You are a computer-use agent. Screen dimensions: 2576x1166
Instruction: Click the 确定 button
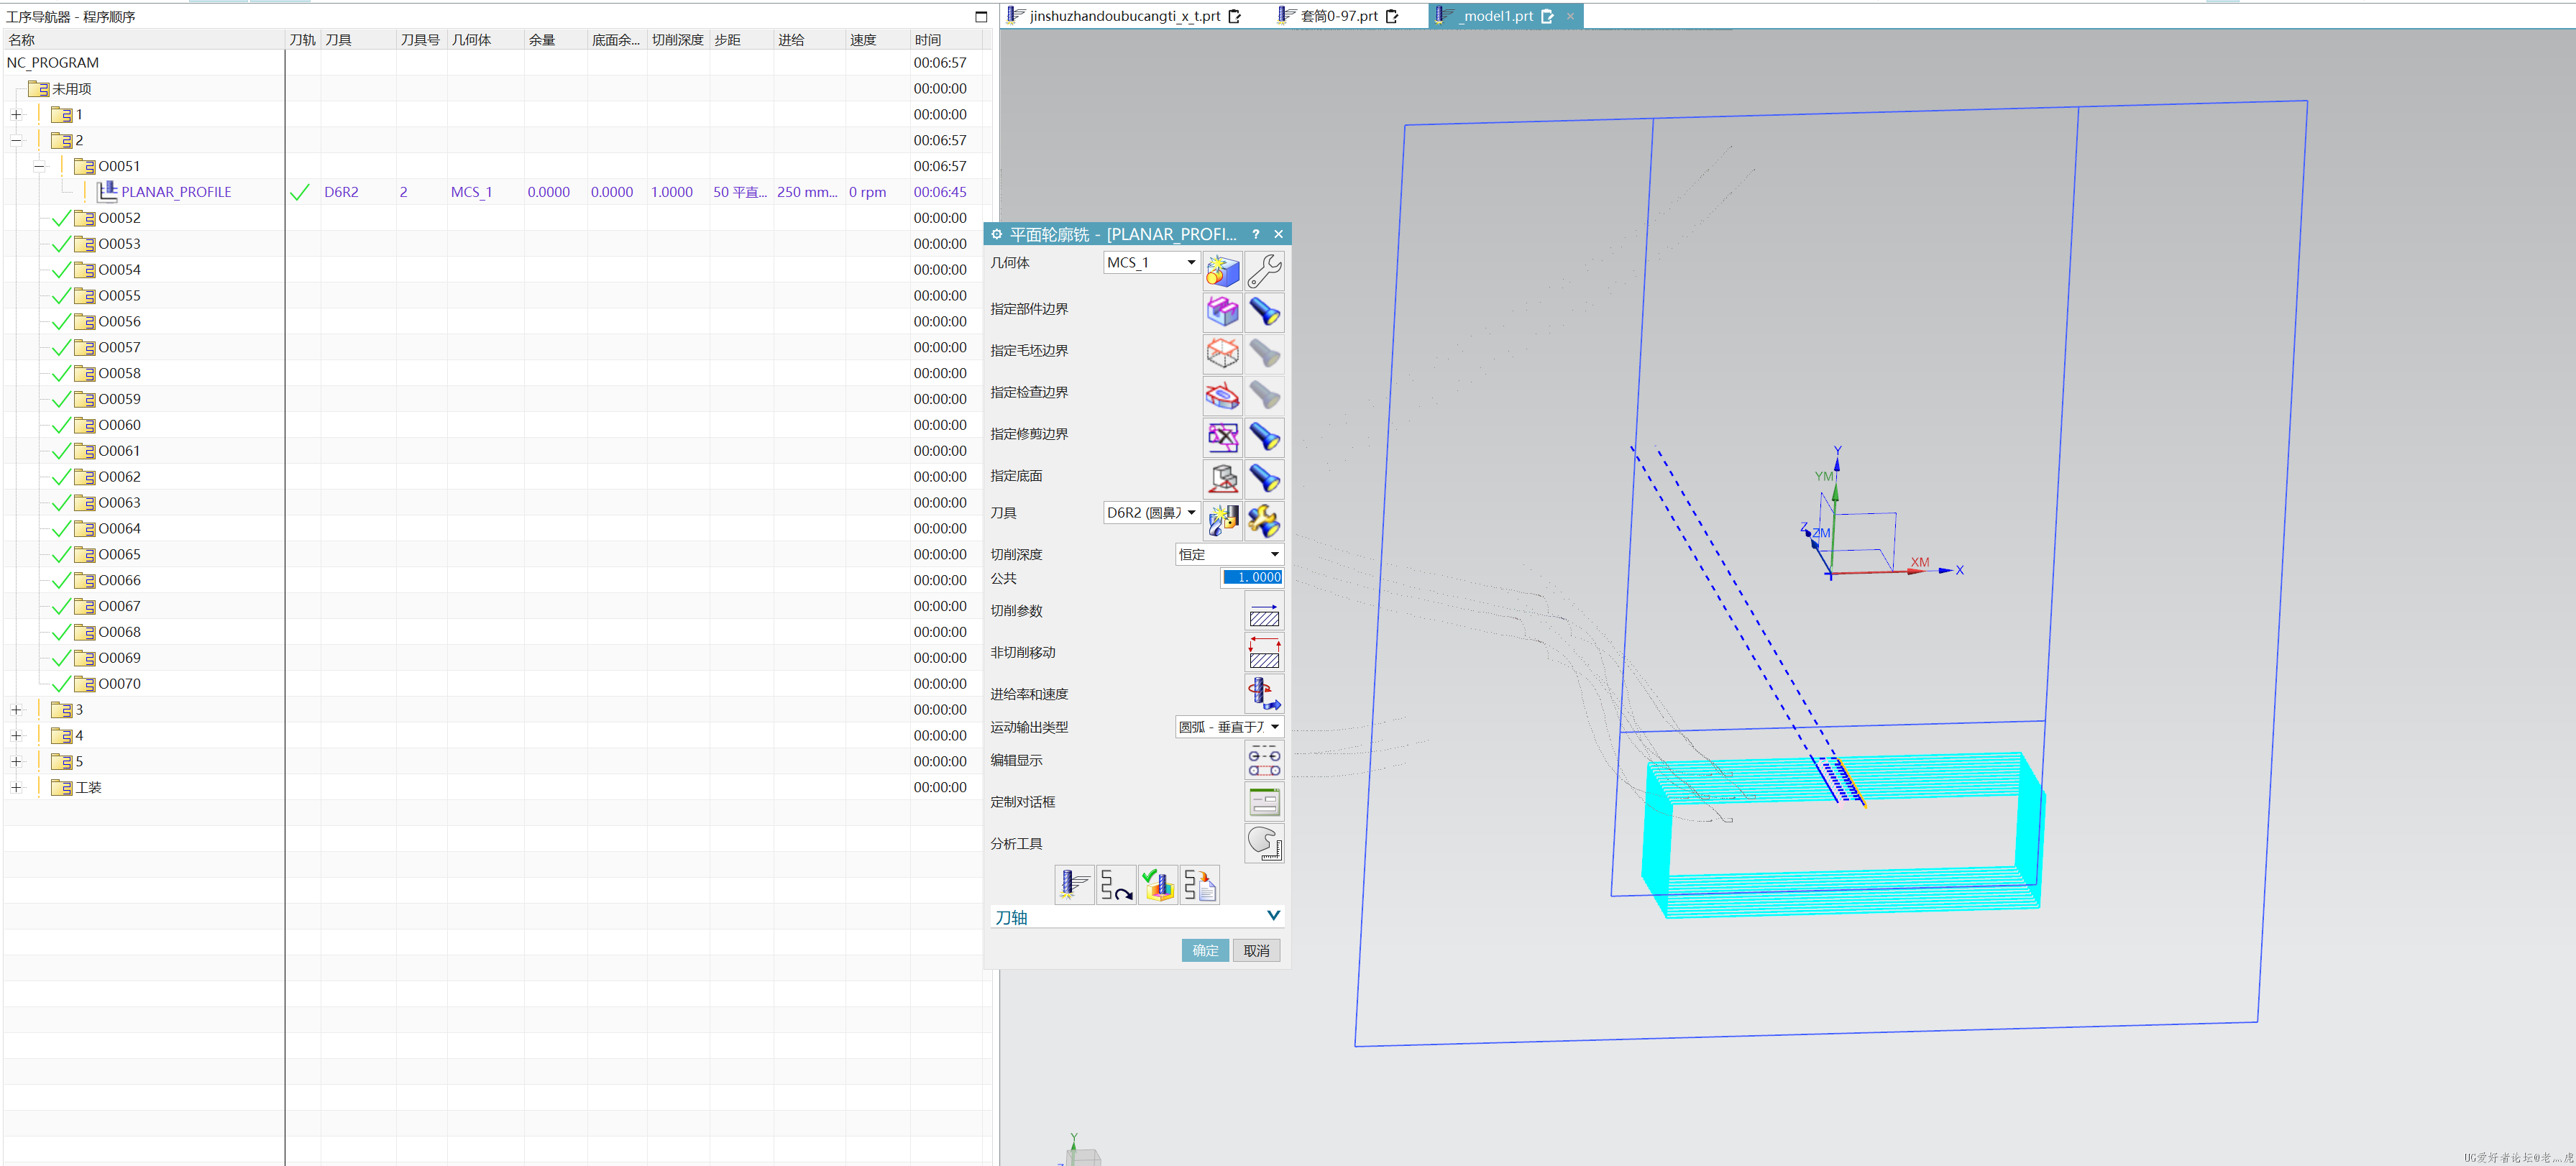(1205, 951)
